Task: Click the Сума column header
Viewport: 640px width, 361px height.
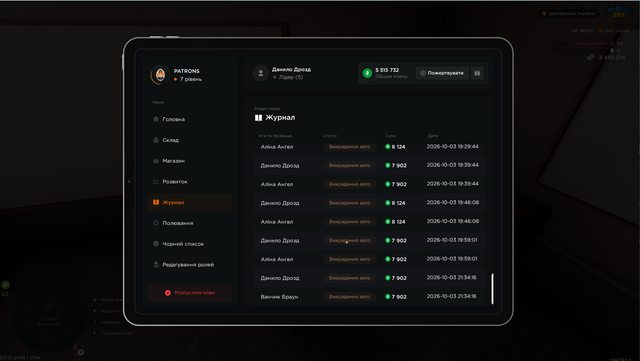Action: point(390,136)
